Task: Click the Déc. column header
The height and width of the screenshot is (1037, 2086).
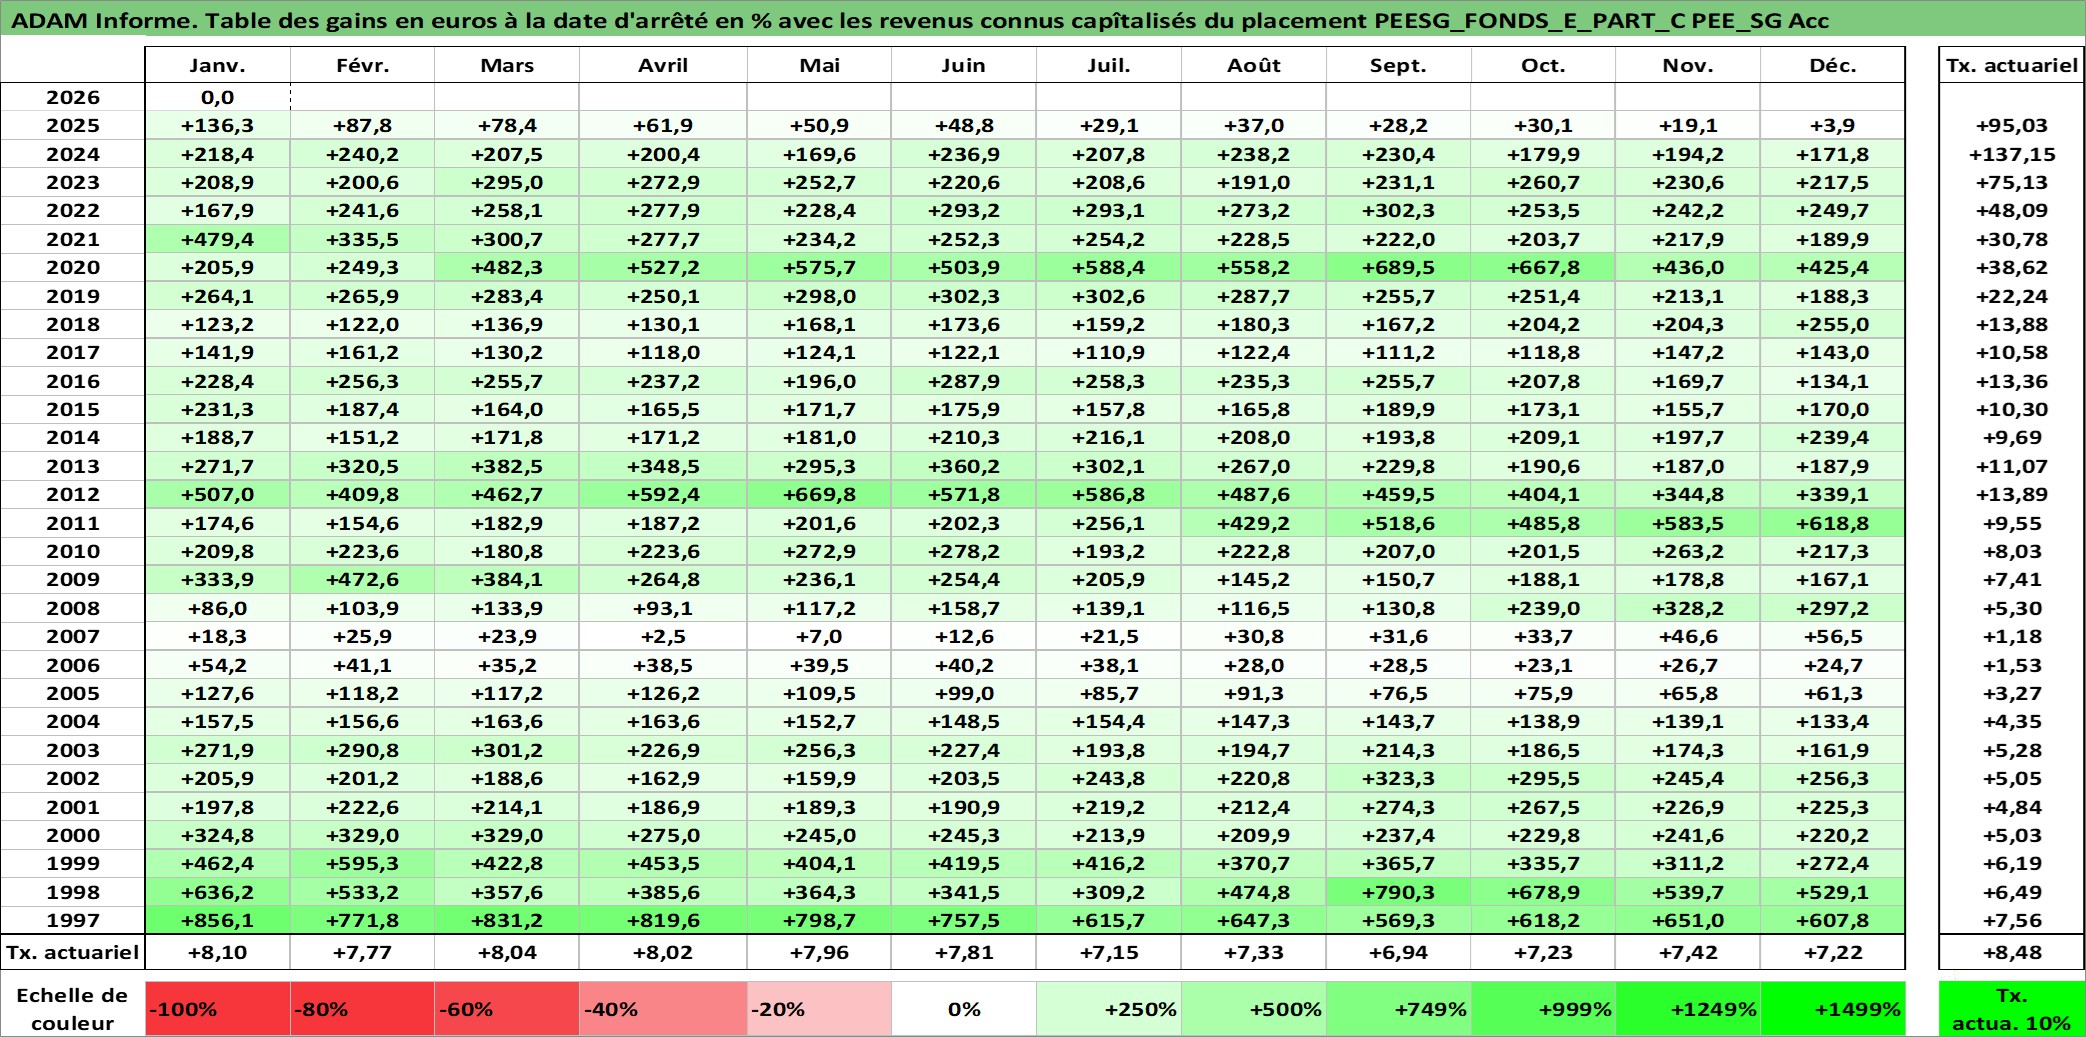Action: [1833, 65]
